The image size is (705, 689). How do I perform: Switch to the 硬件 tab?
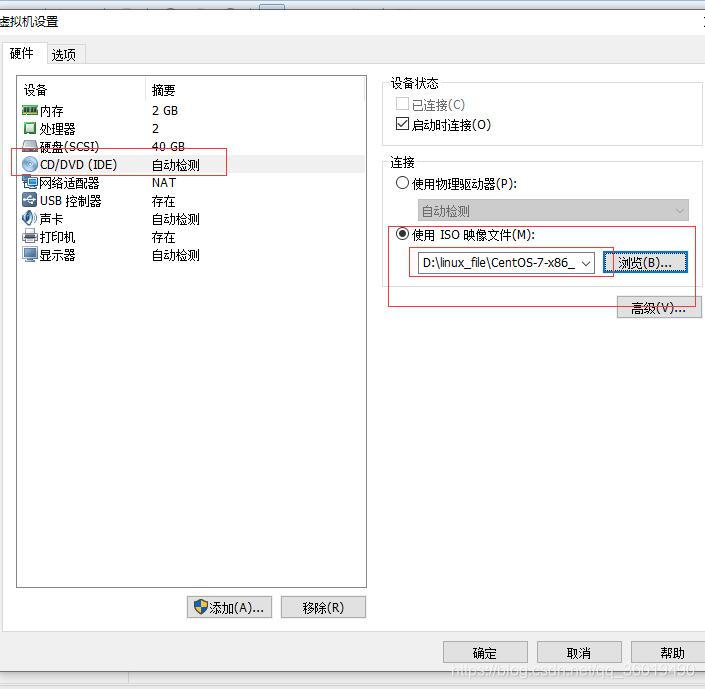22,54
